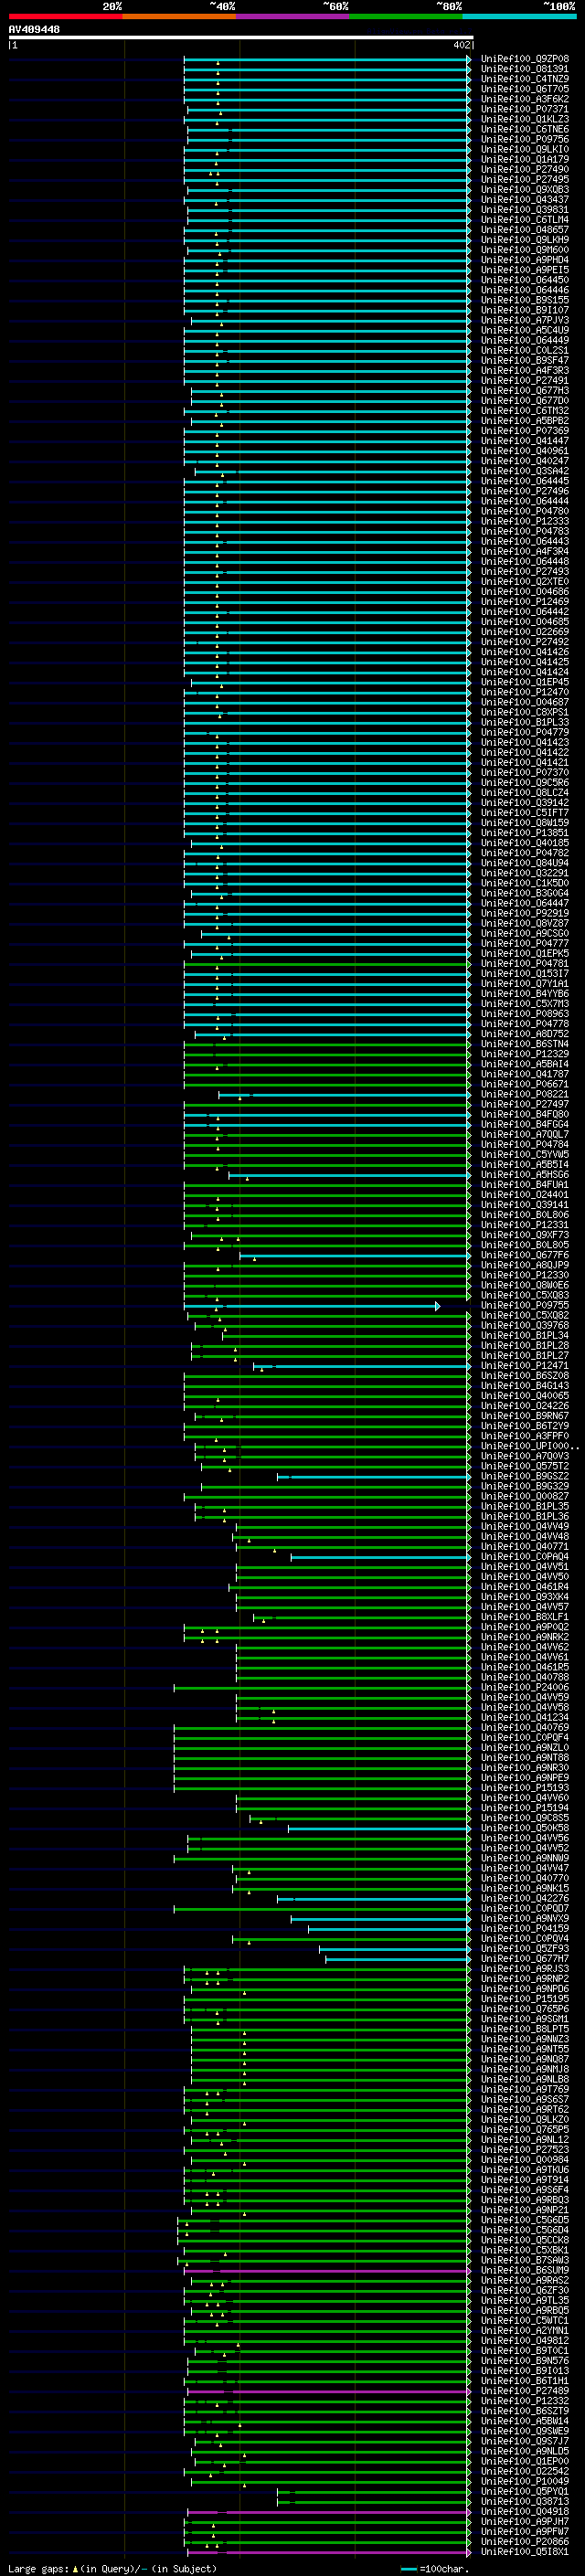Select the UniRef100_P04779 label
The height and width of the screenshot is (2576, 585).
(x=525, y=733)
